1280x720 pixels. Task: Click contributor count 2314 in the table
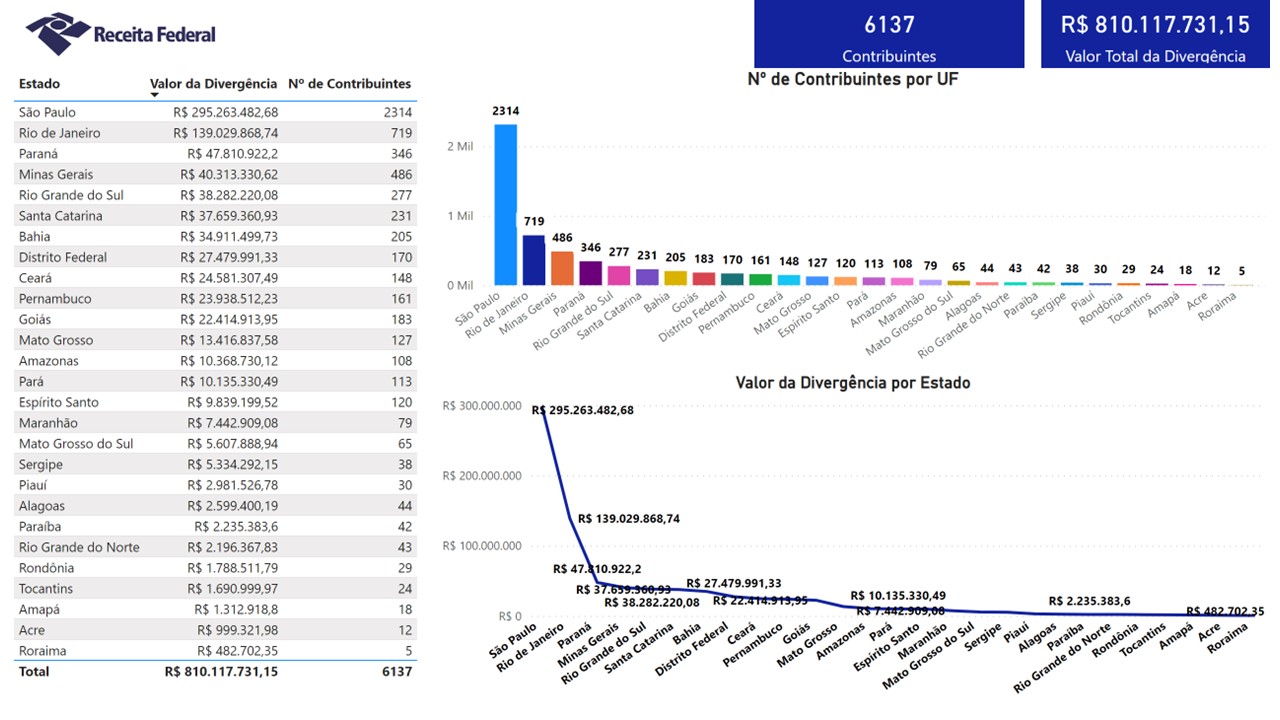click(x=398, y=112)
